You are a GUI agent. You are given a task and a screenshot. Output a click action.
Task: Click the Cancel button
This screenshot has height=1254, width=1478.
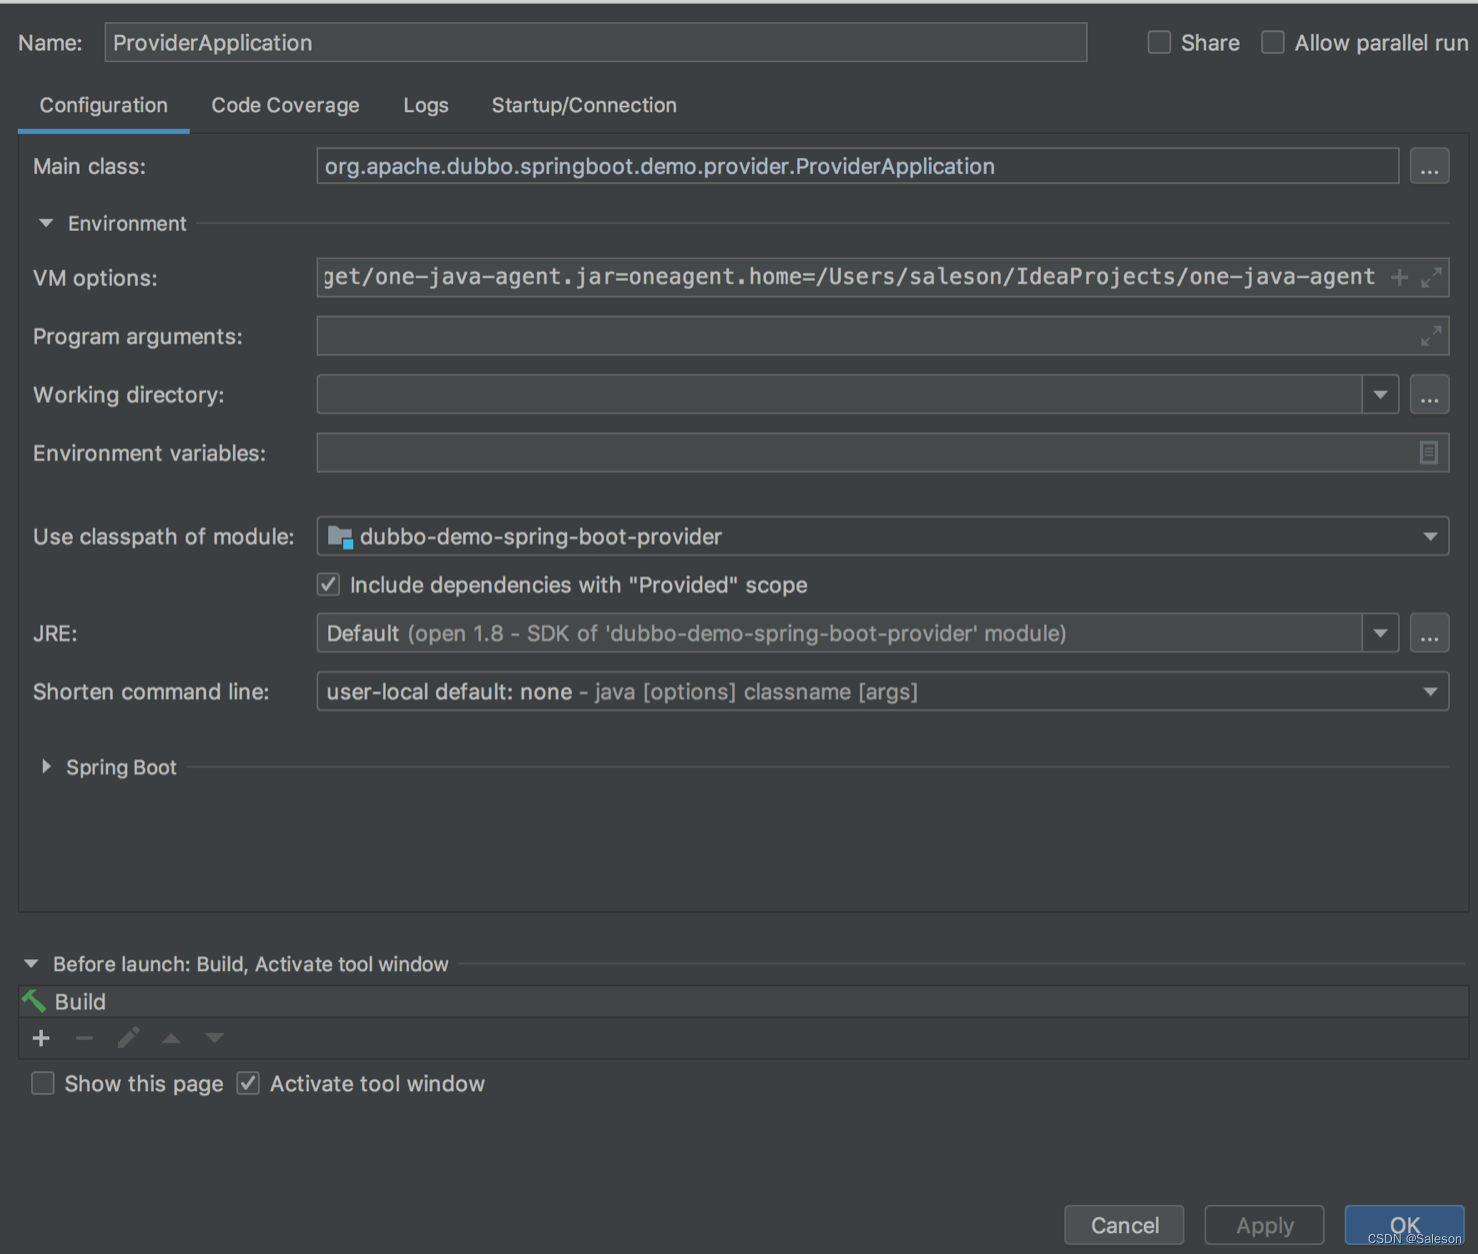1124,1225
